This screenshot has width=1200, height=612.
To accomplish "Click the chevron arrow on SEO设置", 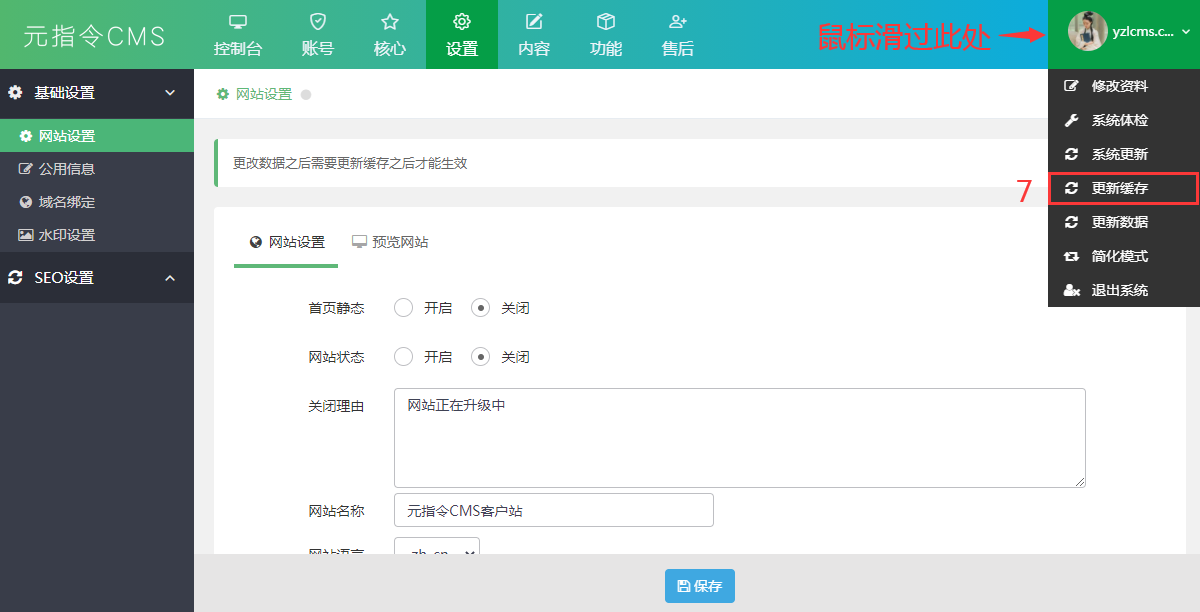I will [170, 278].
